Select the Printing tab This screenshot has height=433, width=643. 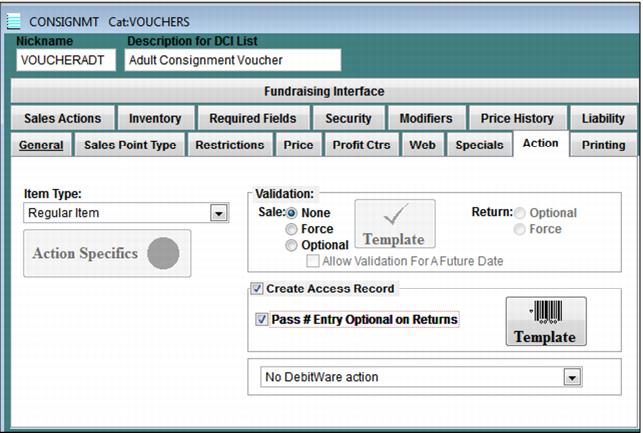pyautogui.click(x=603, y=144)
